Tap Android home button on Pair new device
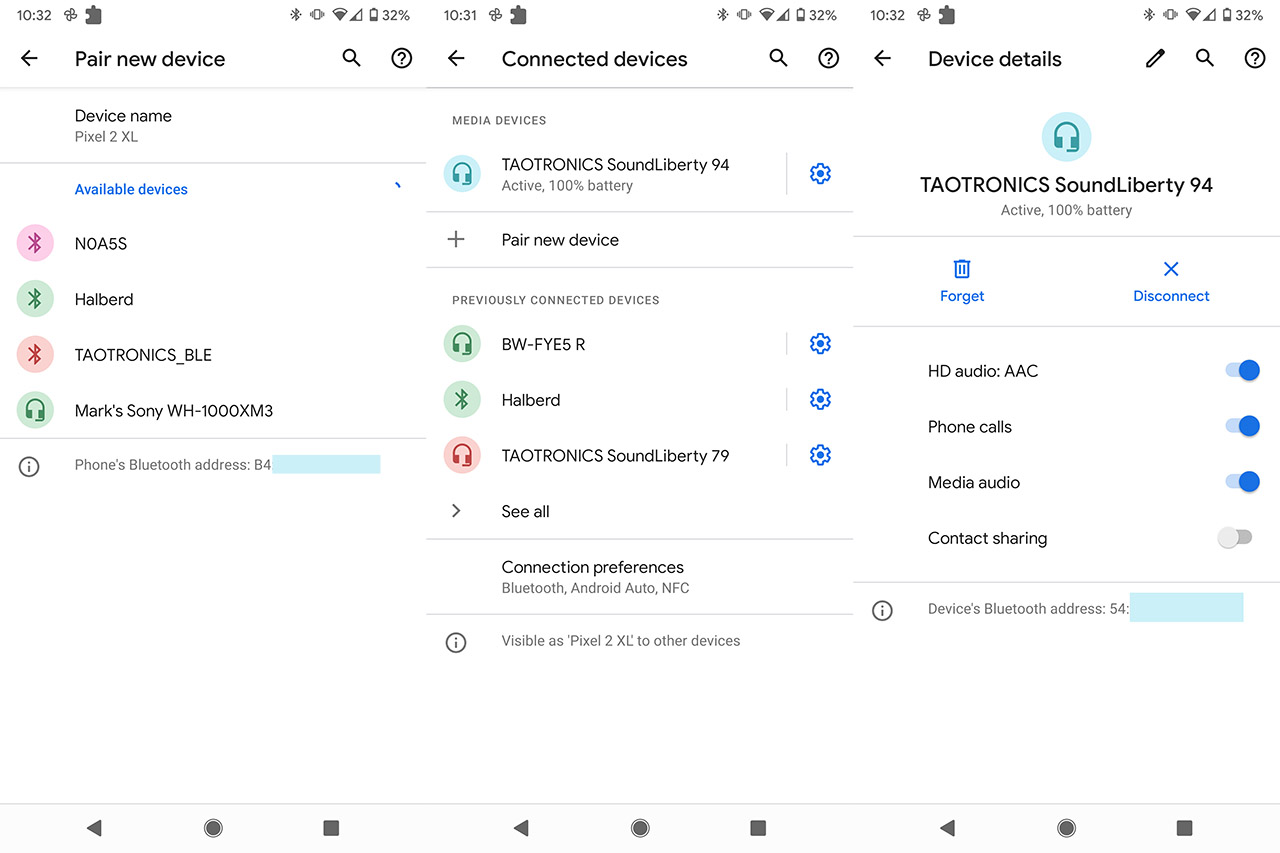 (213, 828)
